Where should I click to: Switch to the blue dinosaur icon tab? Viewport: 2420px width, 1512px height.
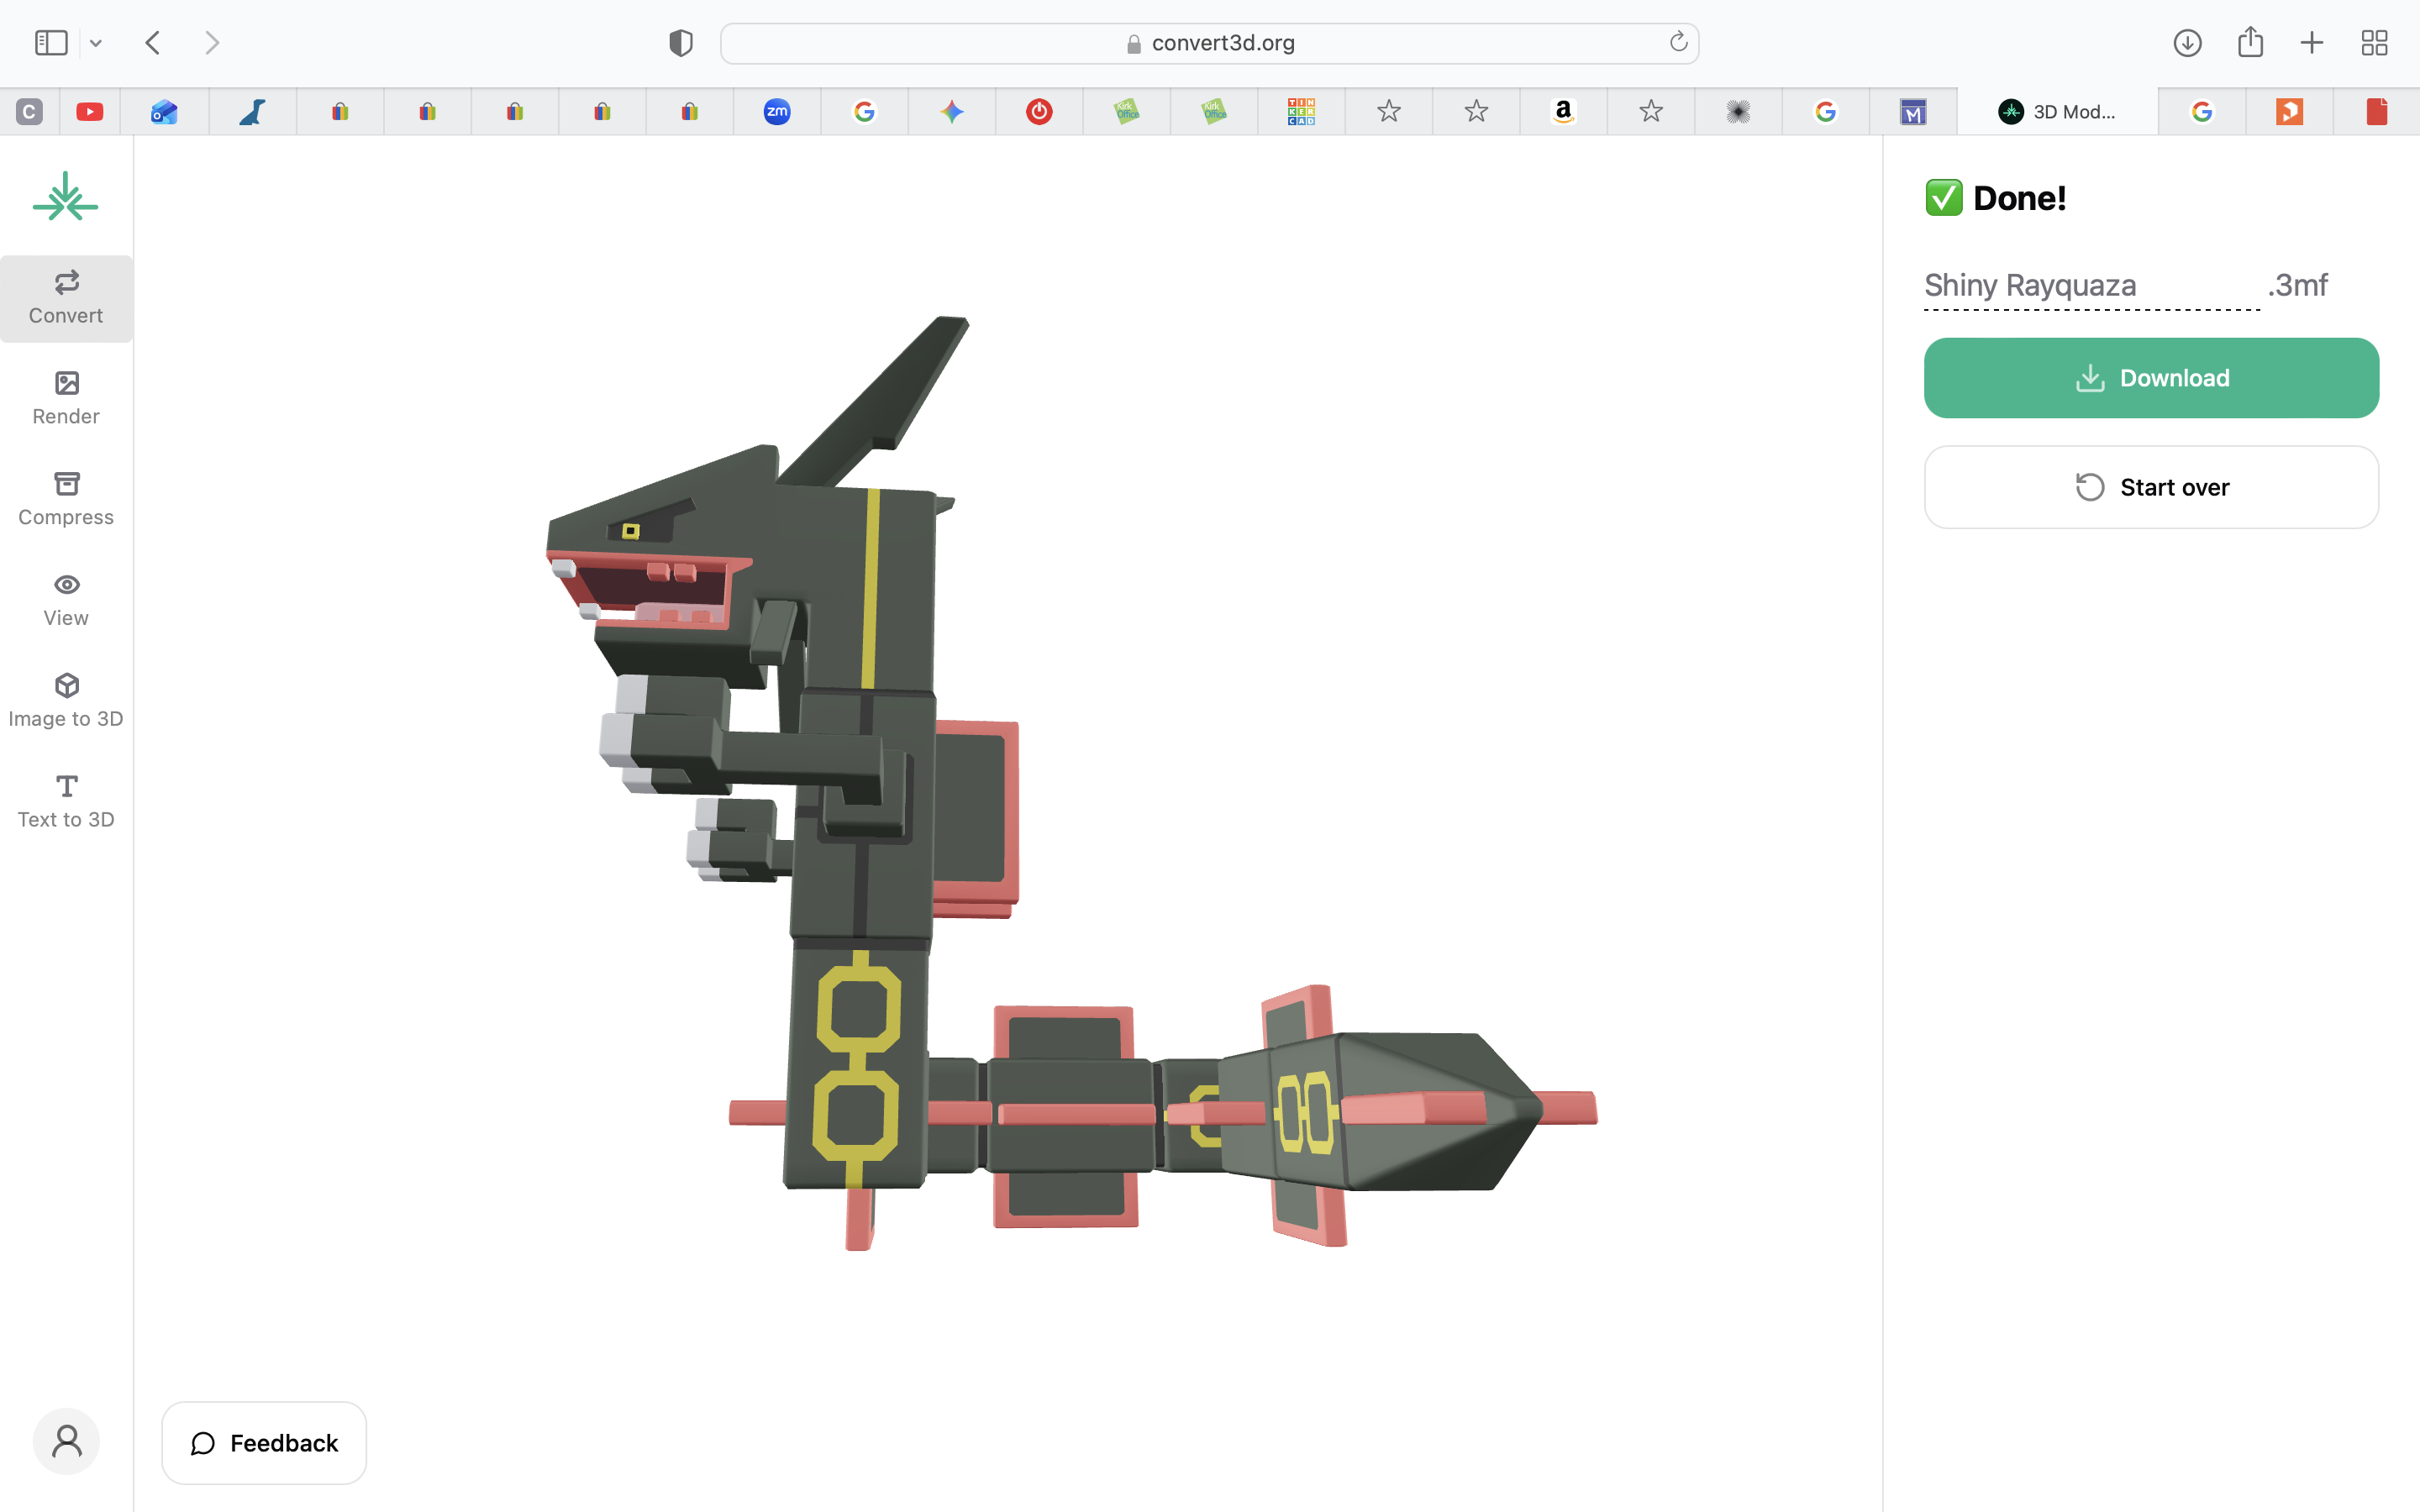(253, 112)
